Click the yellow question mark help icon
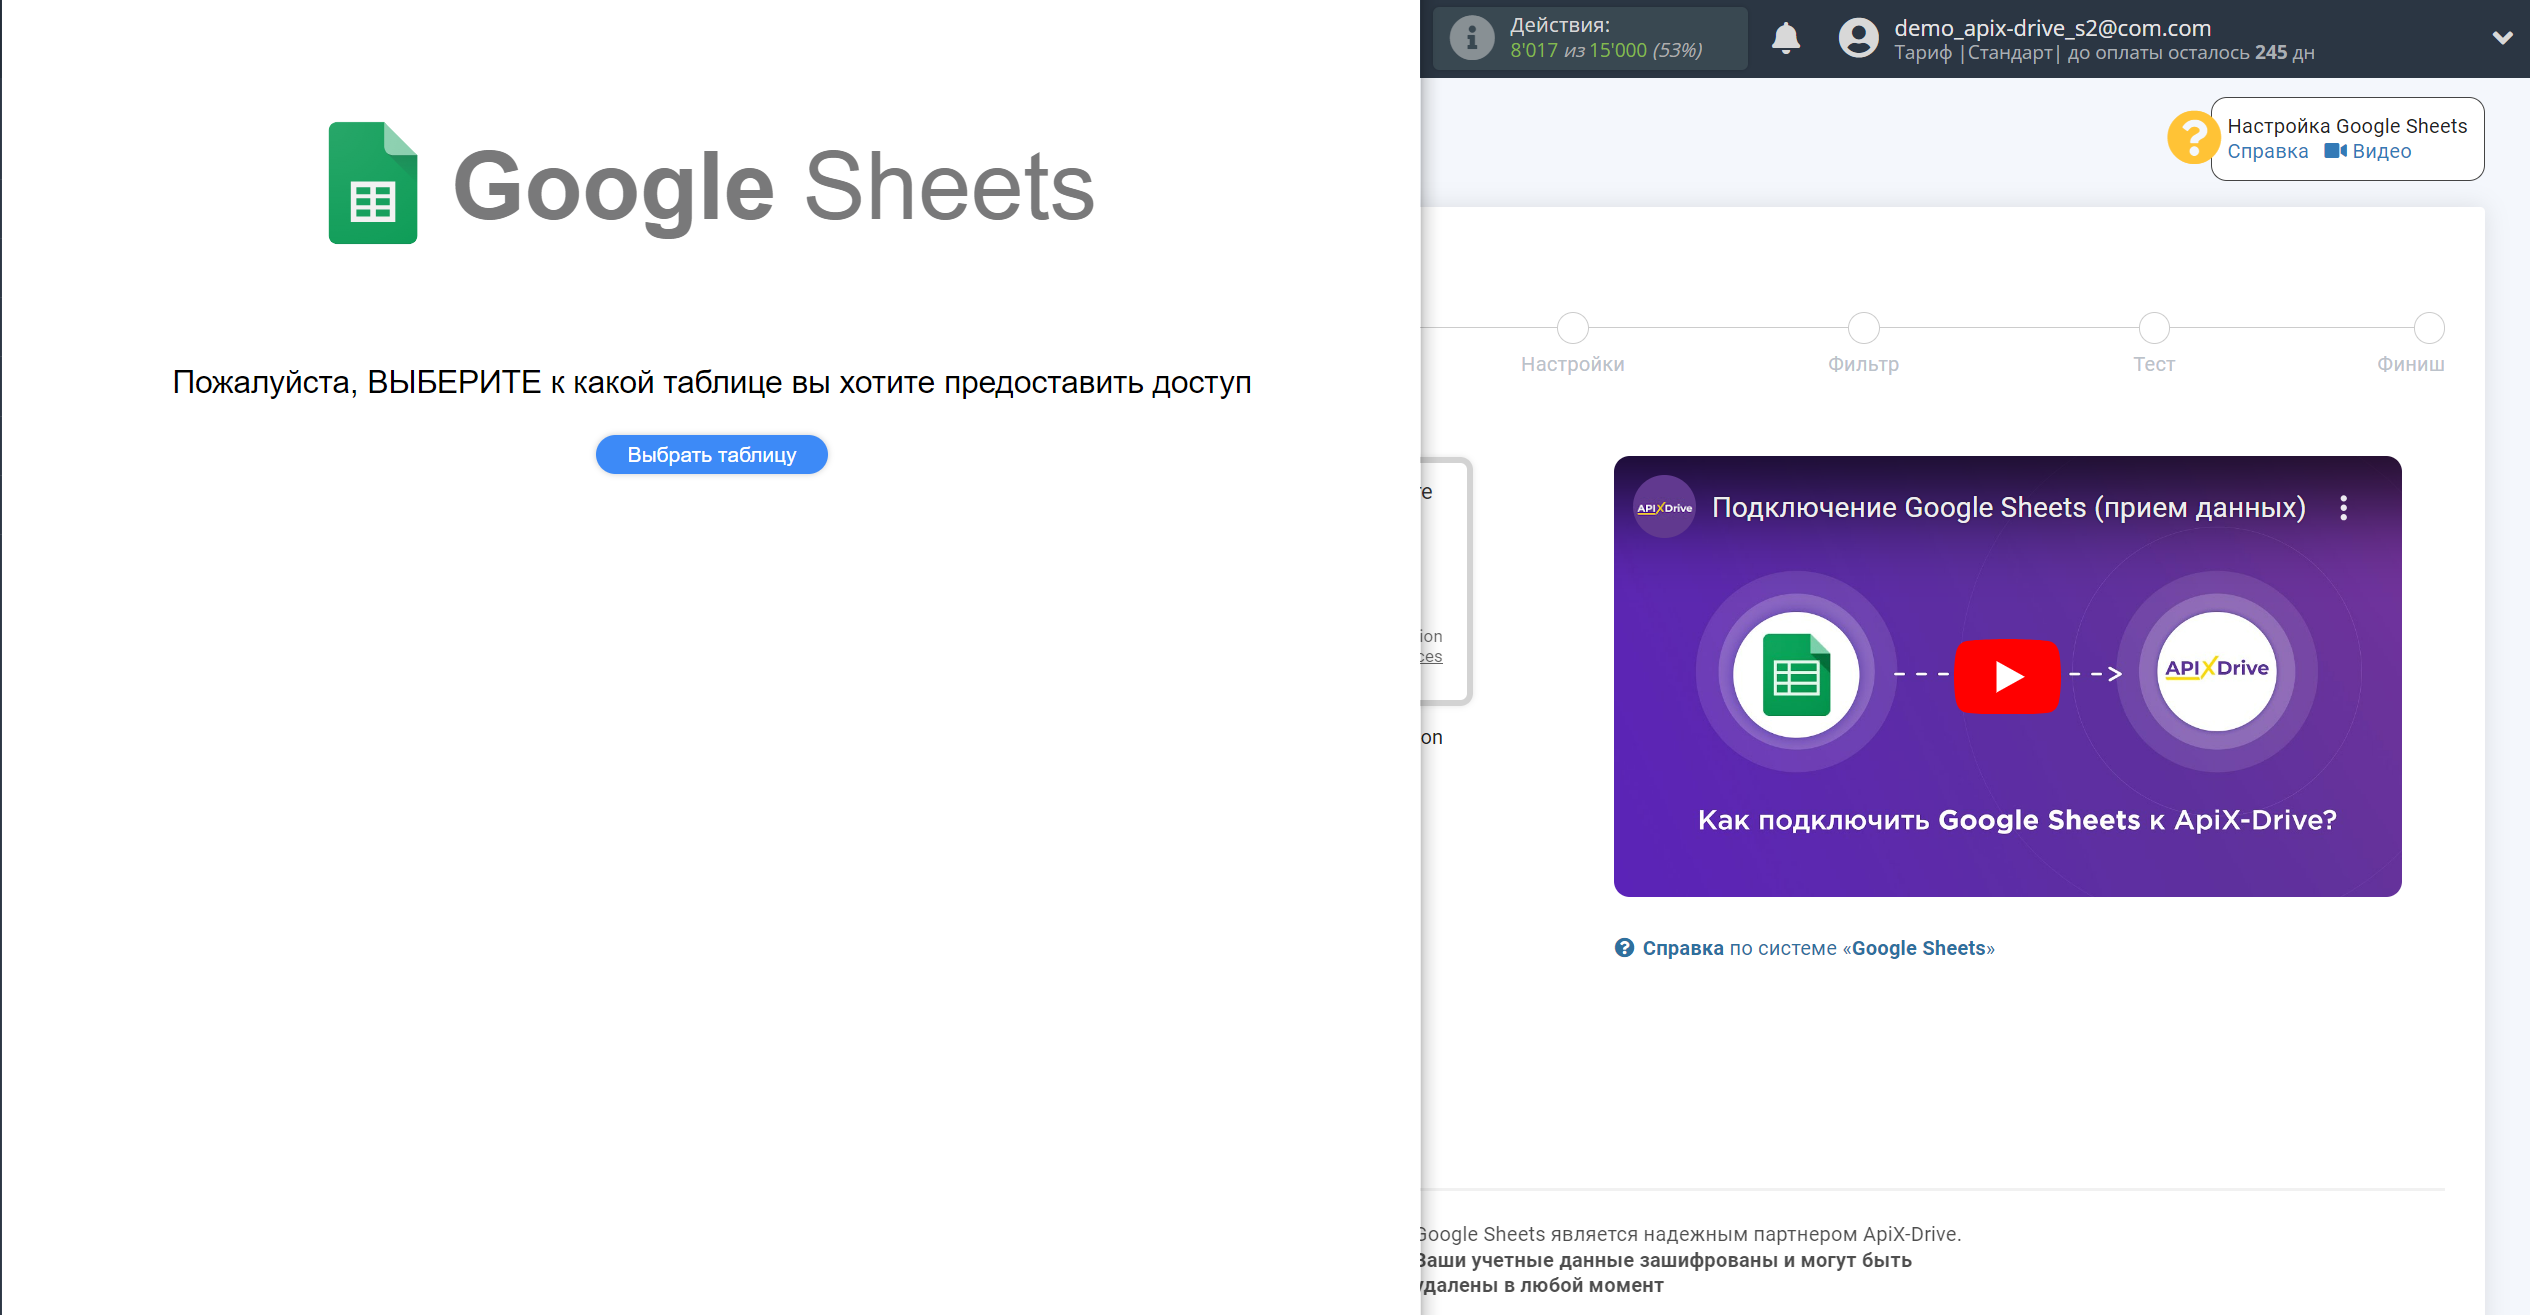 (2192, 137)
